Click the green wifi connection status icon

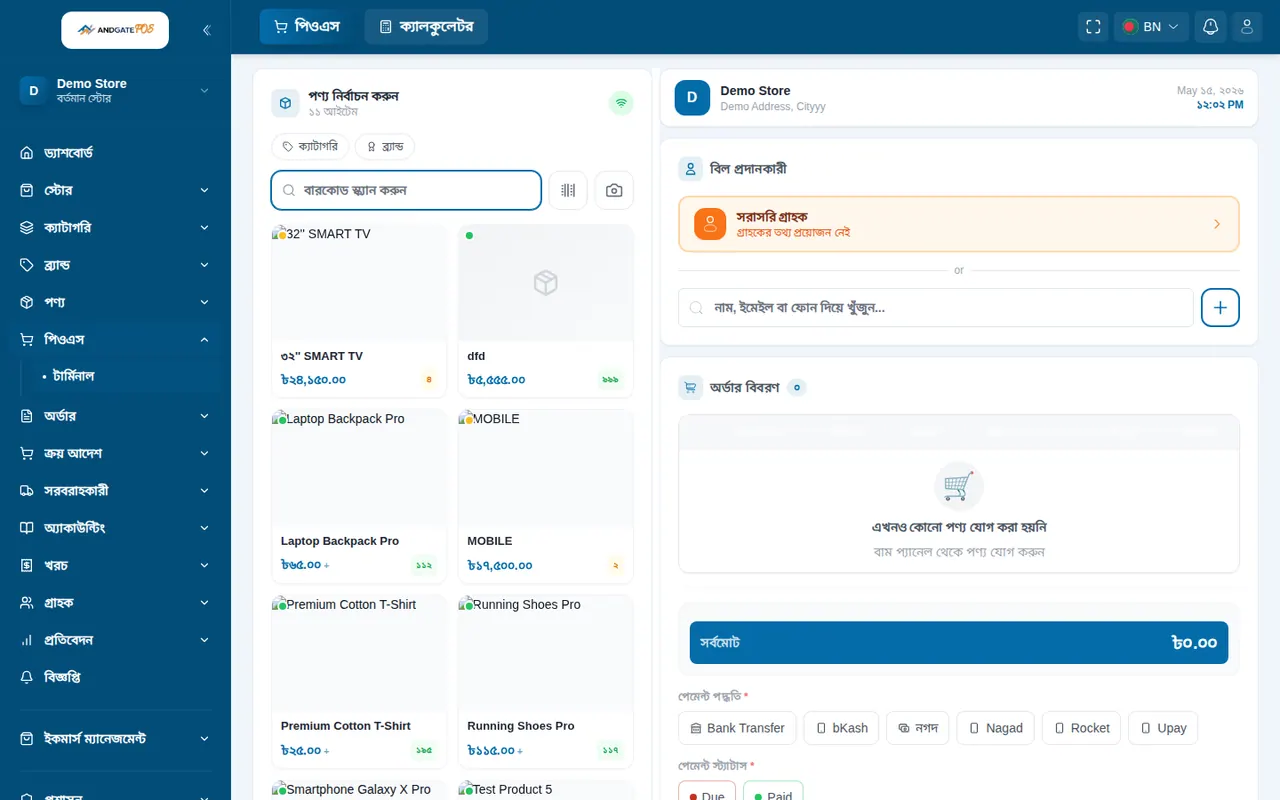(x=621, y=102)
